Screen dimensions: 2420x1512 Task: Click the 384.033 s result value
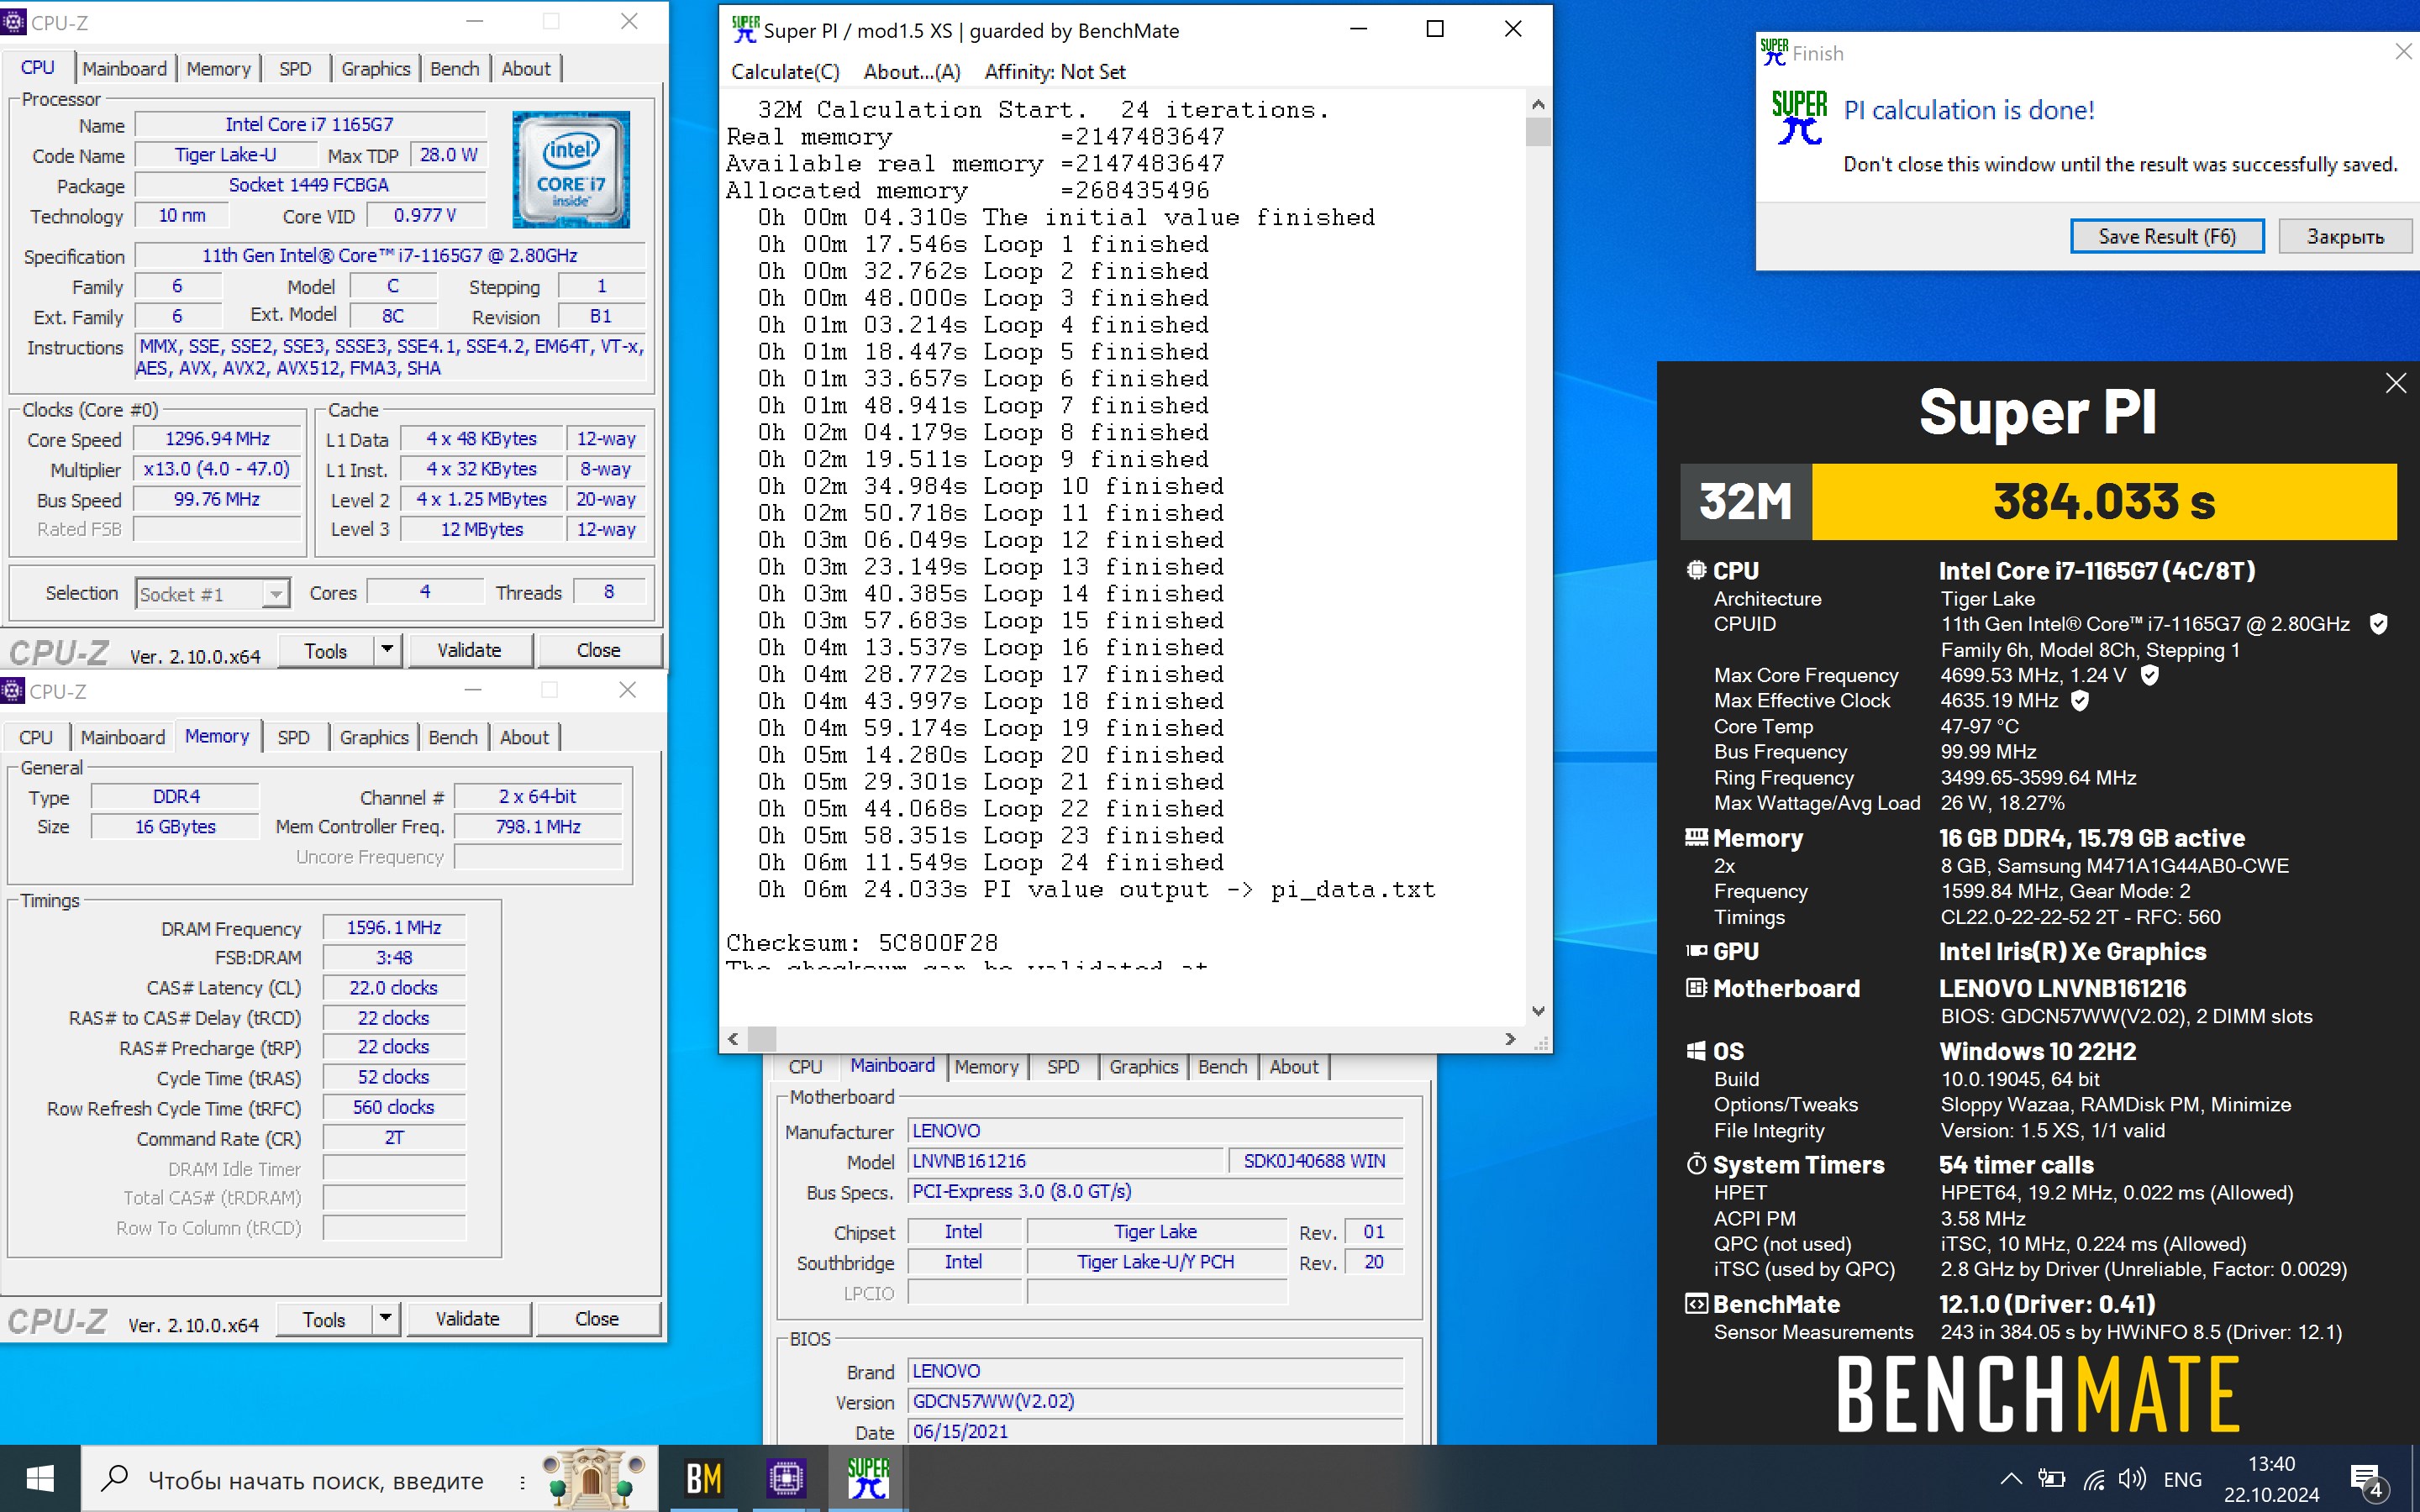[x=2104, y=502]
